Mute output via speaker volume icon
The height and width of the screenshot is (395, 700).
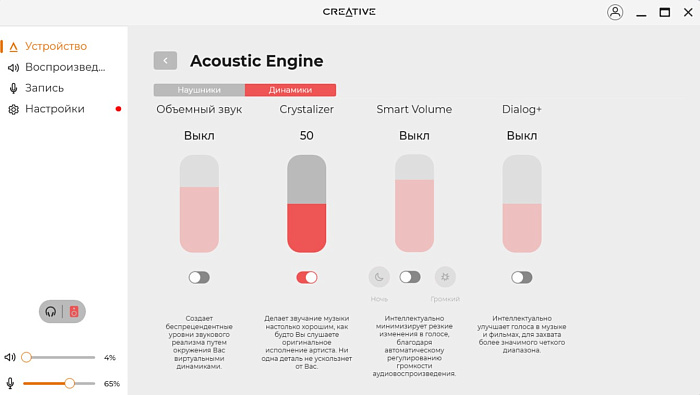[x=10, y=357]
